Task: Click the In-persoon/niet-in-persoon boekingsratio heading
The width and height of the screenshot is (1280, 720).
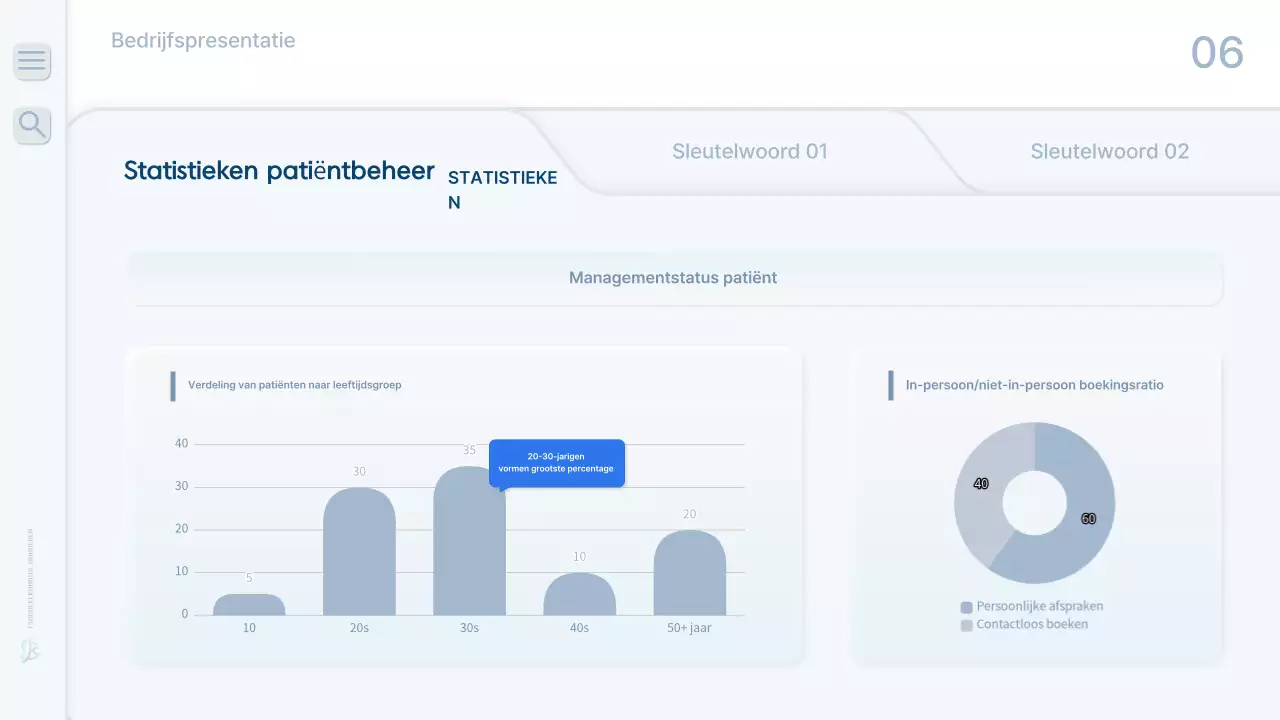Action: coord(1034,385)
